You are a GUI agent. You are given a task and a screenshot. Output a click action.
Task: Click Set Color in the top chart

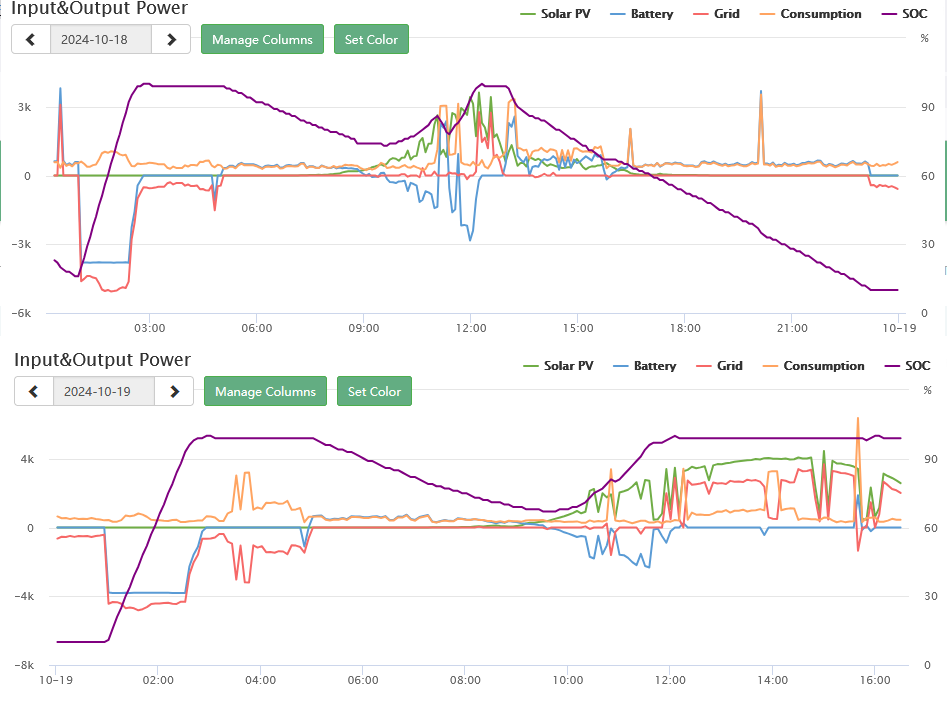coord(371,40)
